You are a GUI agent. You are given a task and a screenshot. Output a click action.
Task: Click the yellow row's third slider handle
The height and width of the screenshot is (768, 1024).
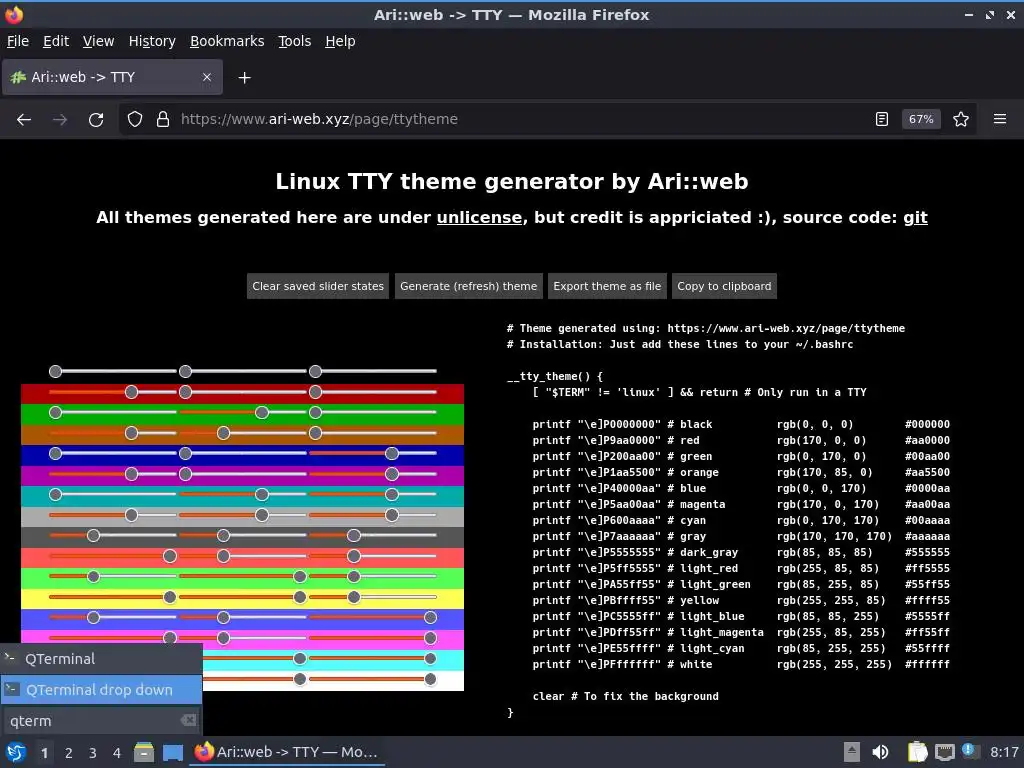click(354, 597)
